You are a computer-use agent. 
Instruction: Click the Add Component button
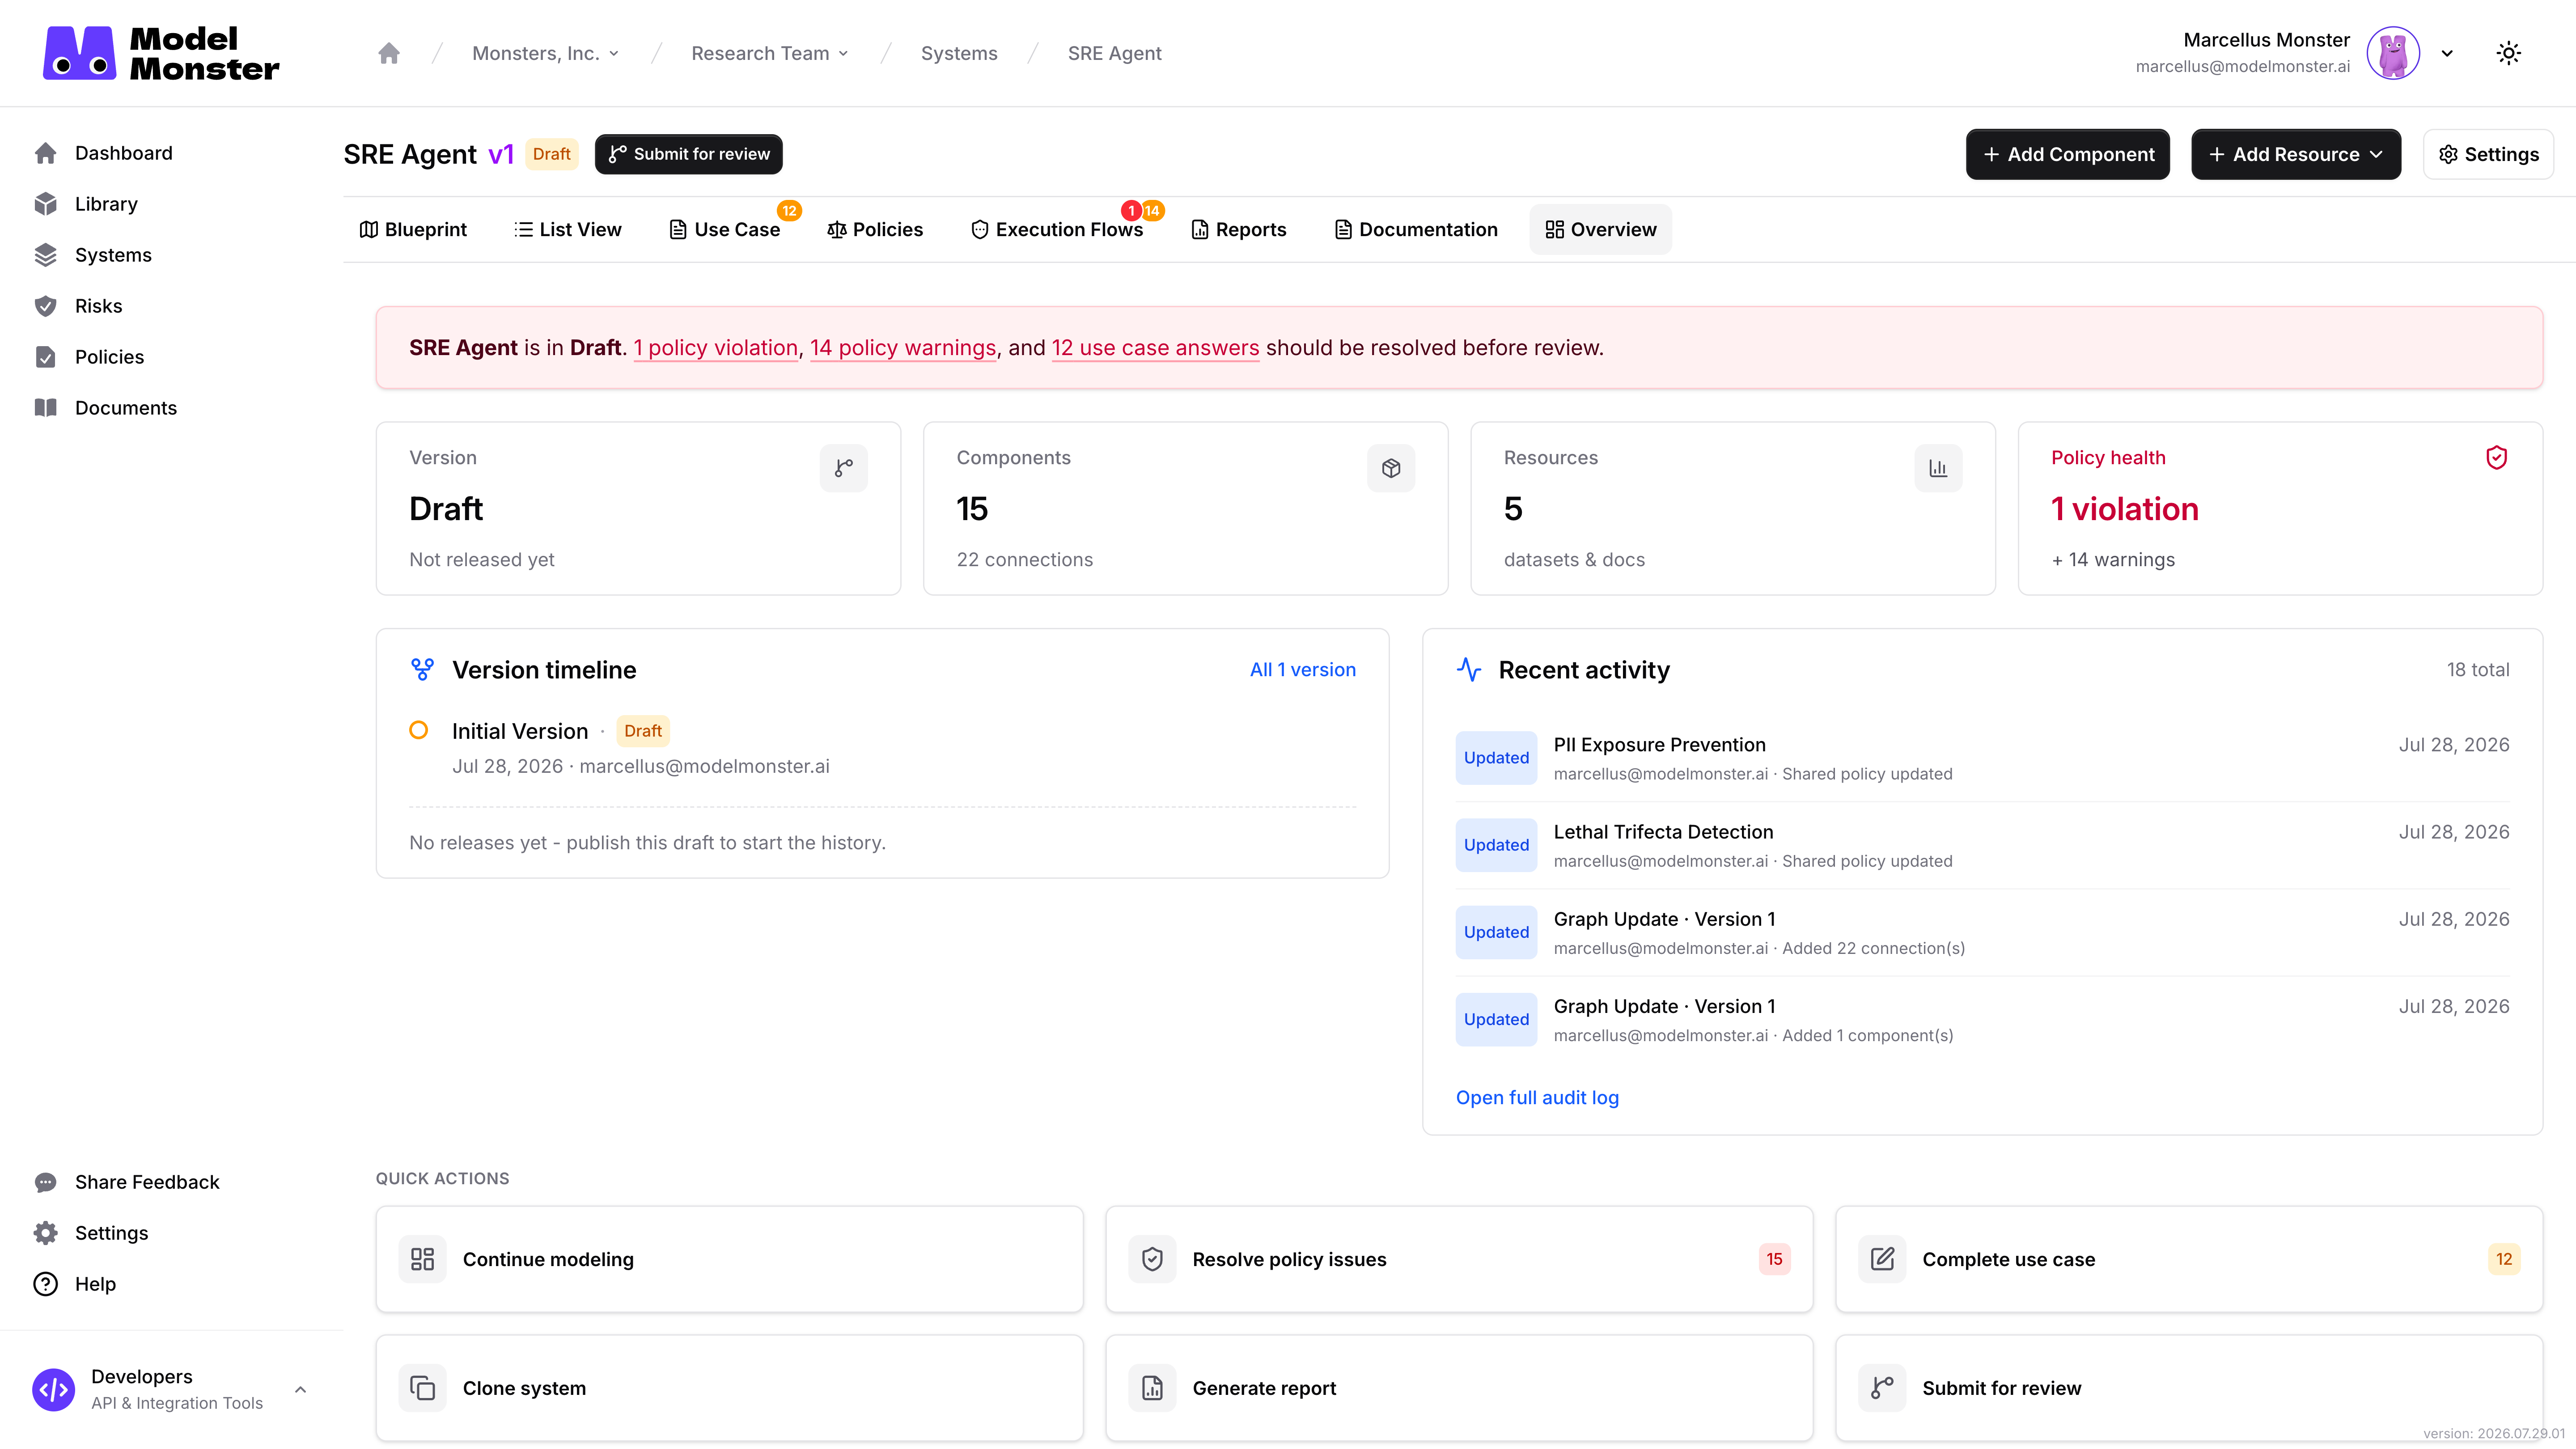point(2067,154)
